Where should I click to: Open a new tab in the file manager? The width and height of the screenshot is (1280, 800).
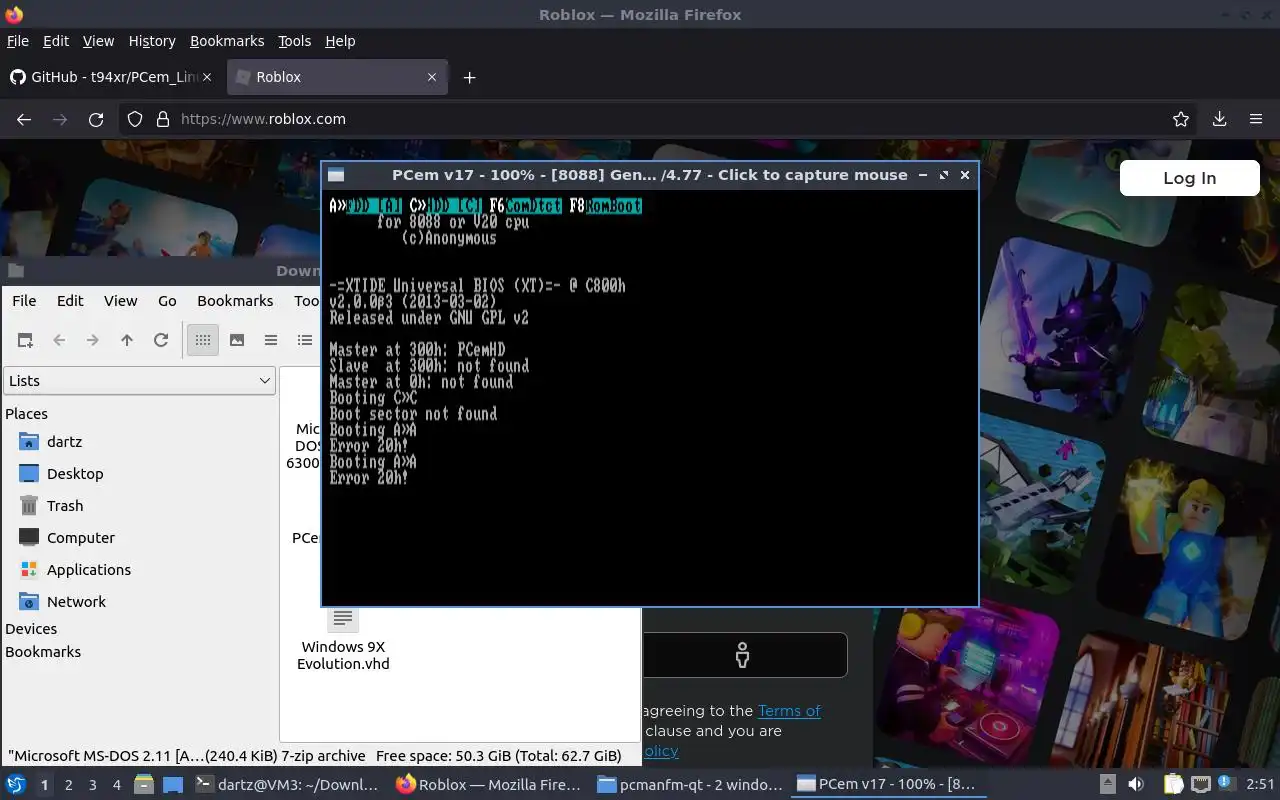[25, 340]
